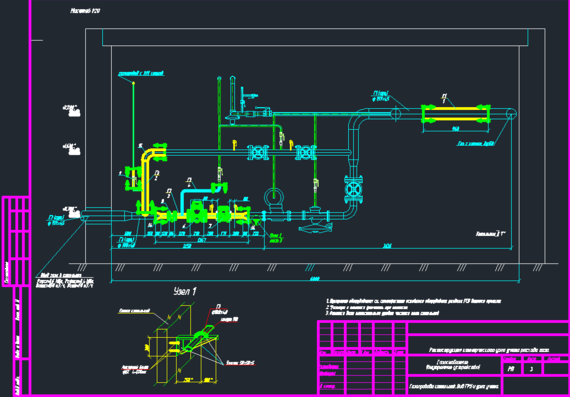
Task: Click the green vertical vent pipe with yellow top
Action: coord(133,124)
